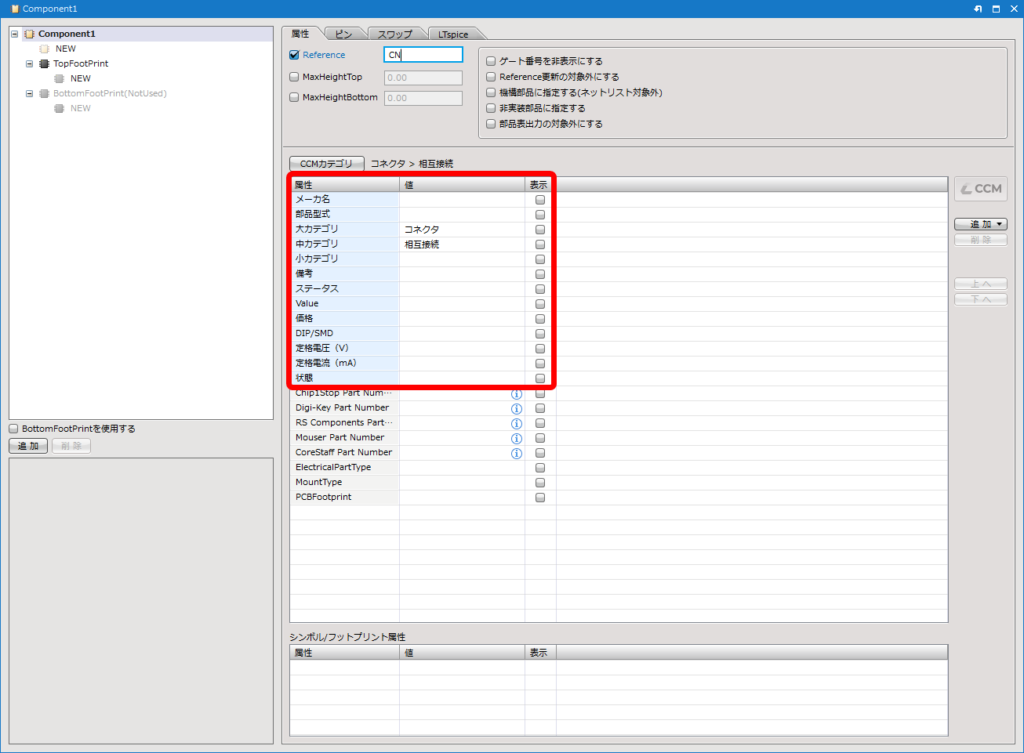Check 部品表出力の対象外にする option

click(x=490, y=123)
